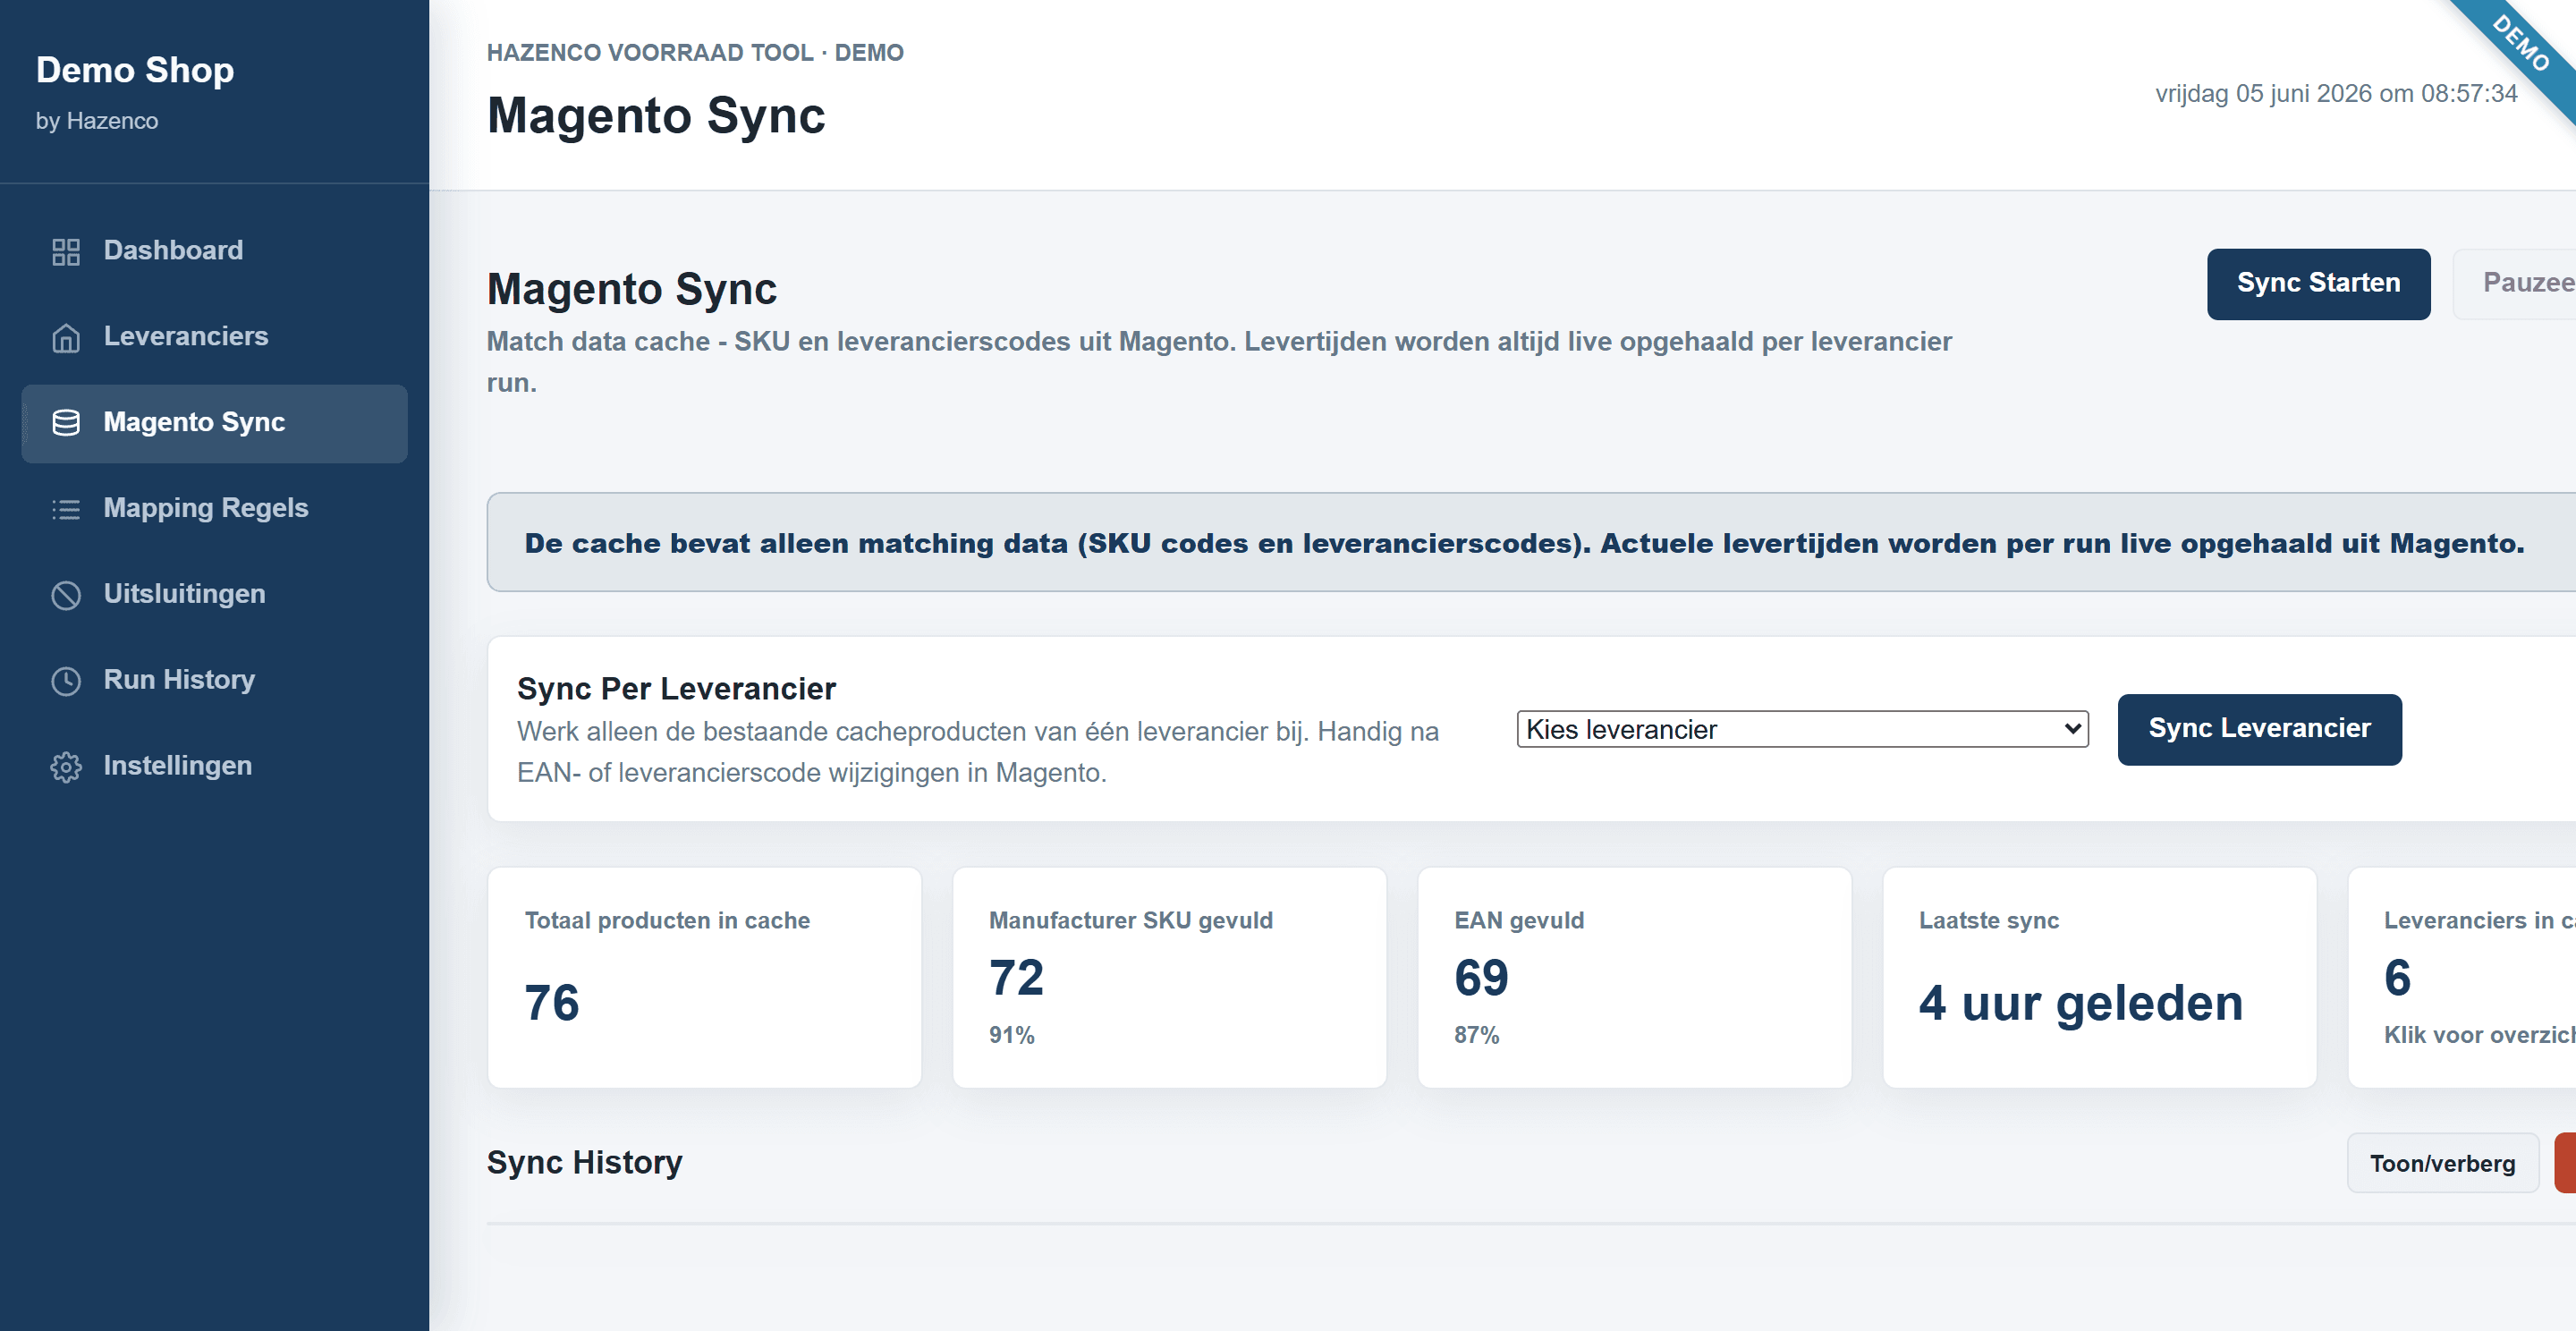2576x1331 pixels.
Task: Click the 'by Hazenco' subtitle
Action: (x=97, y=121)
